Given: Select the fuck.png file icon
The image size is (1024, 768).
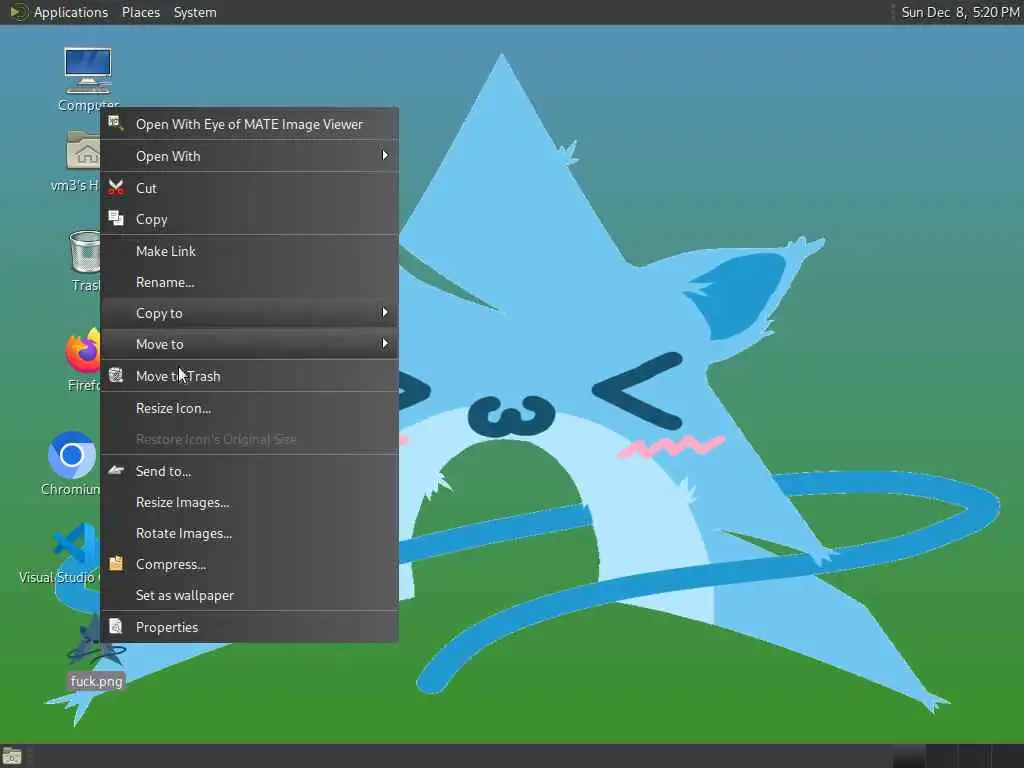Looking at the screenshot, I should tap(96, 643).
